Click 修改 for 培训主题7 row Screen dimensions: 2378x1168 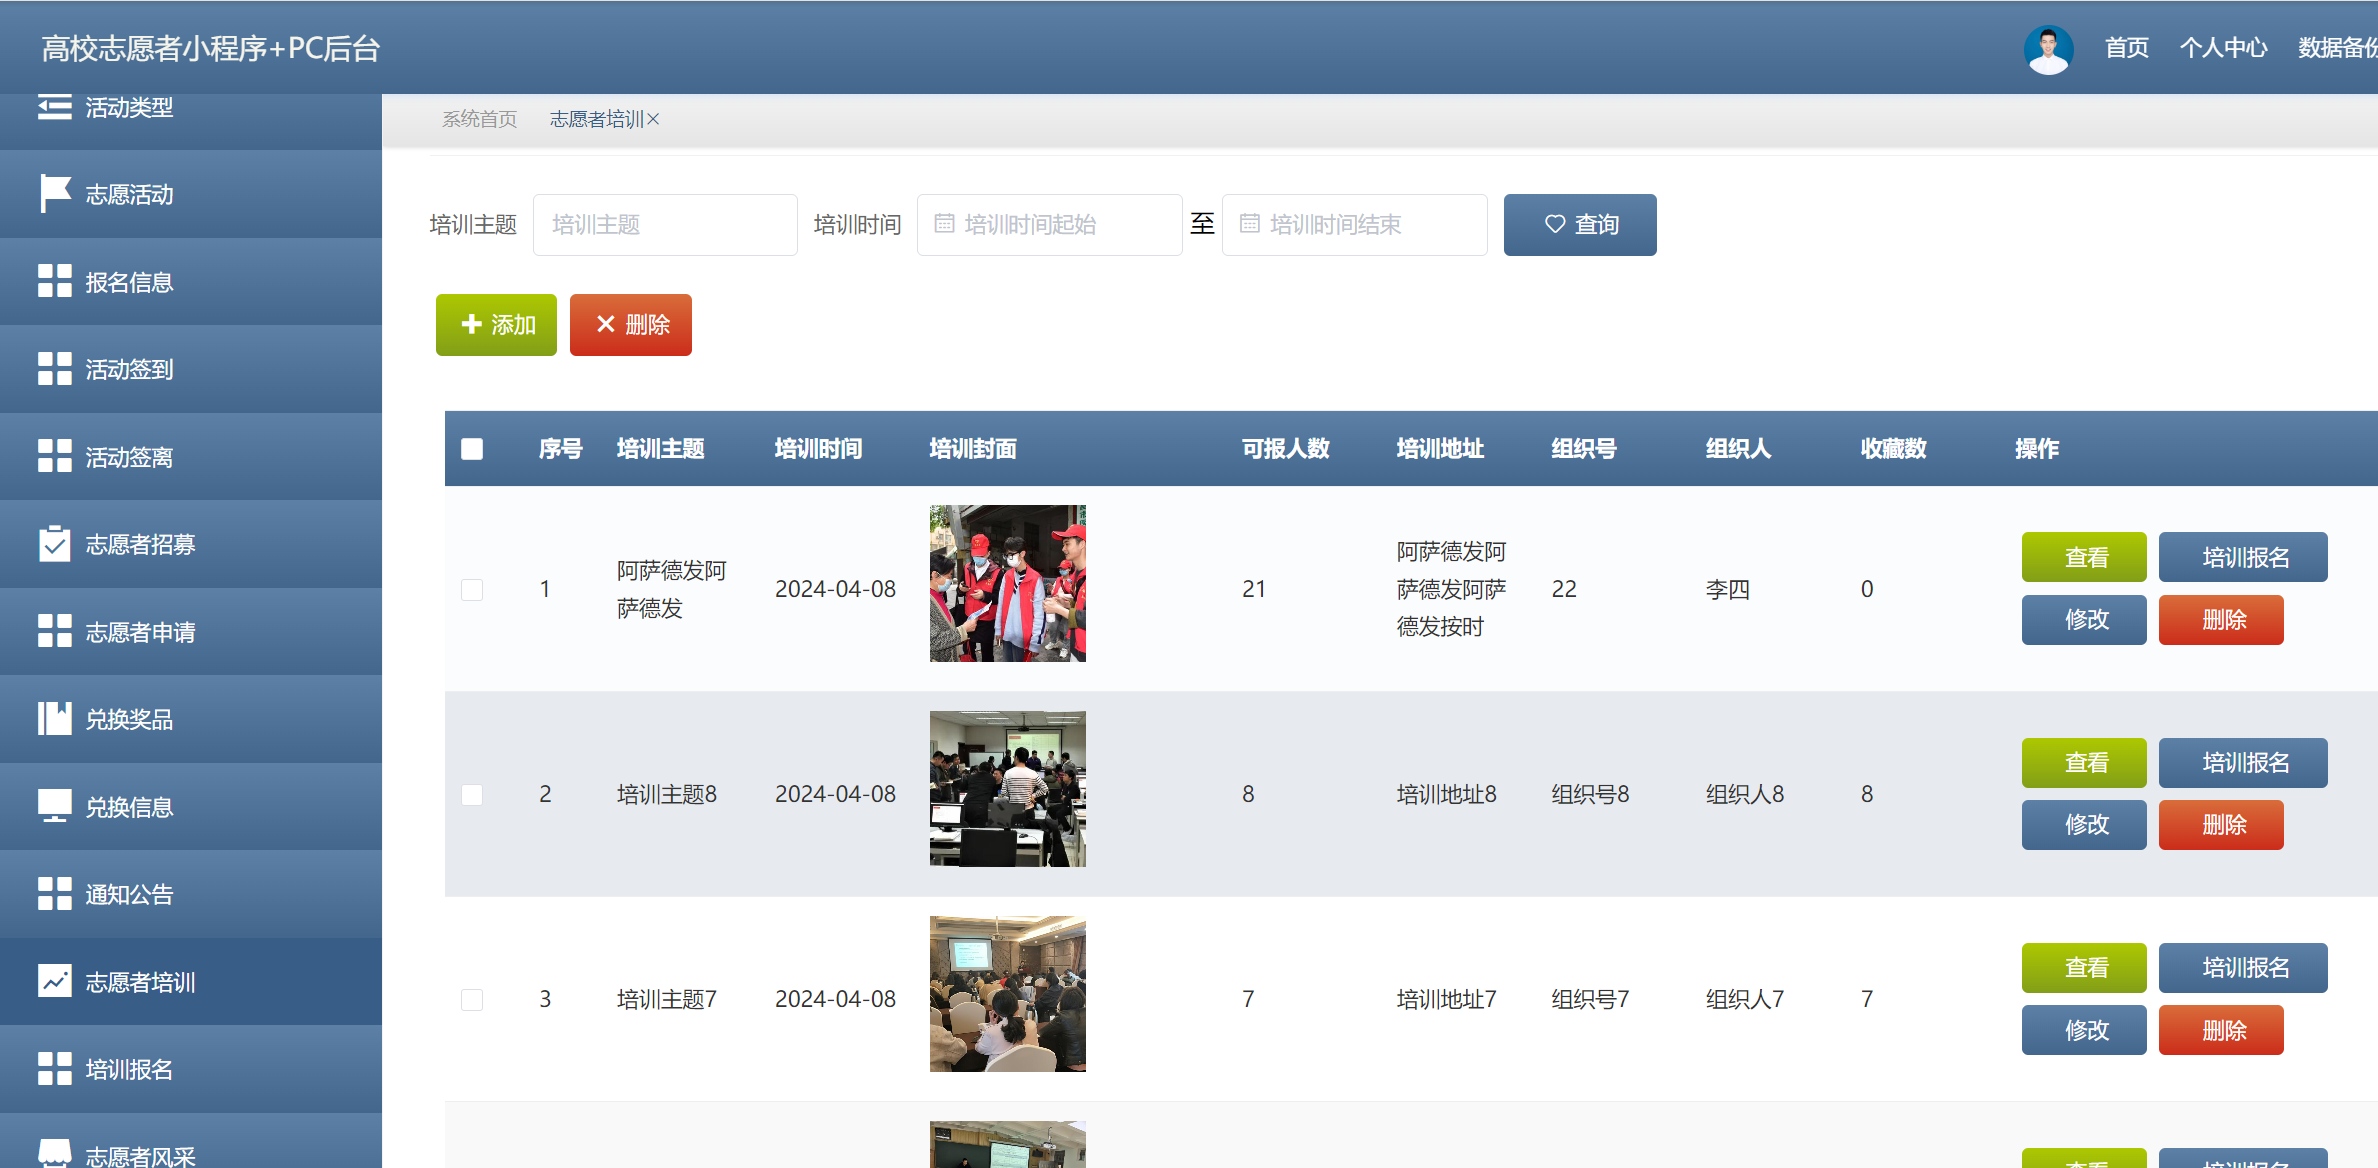pyautogui.click(x=2084, y=1030)
